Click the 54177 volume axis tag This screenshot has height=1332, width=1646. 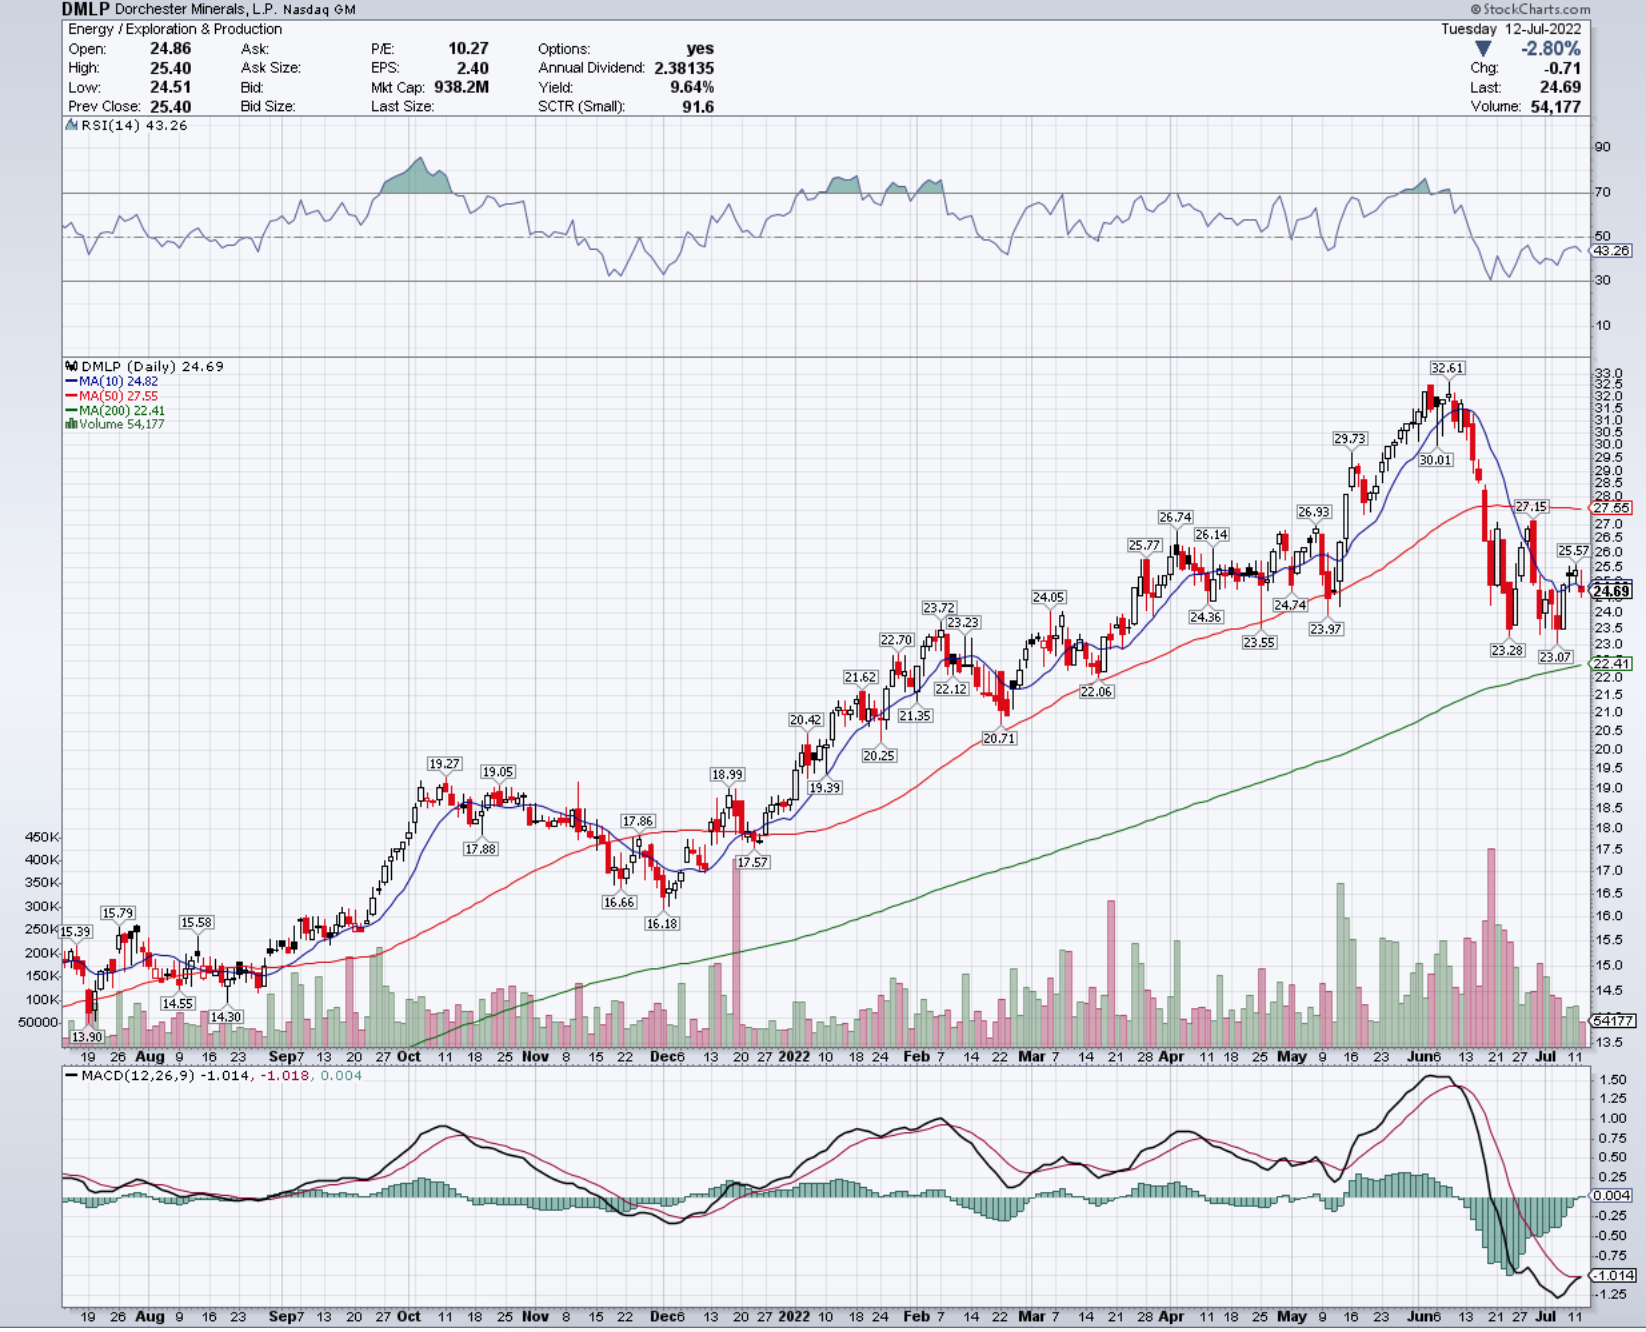[x=1613, y=1020]
